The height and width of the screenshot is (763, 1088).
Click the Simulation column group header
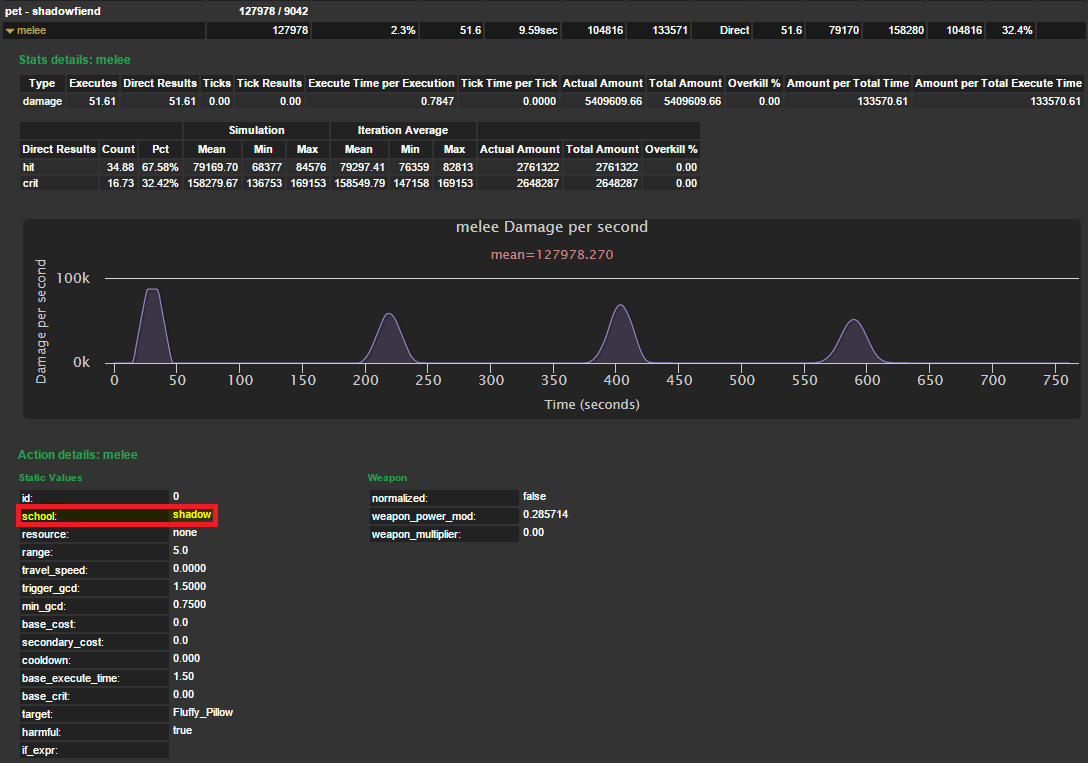coord(256,130)
